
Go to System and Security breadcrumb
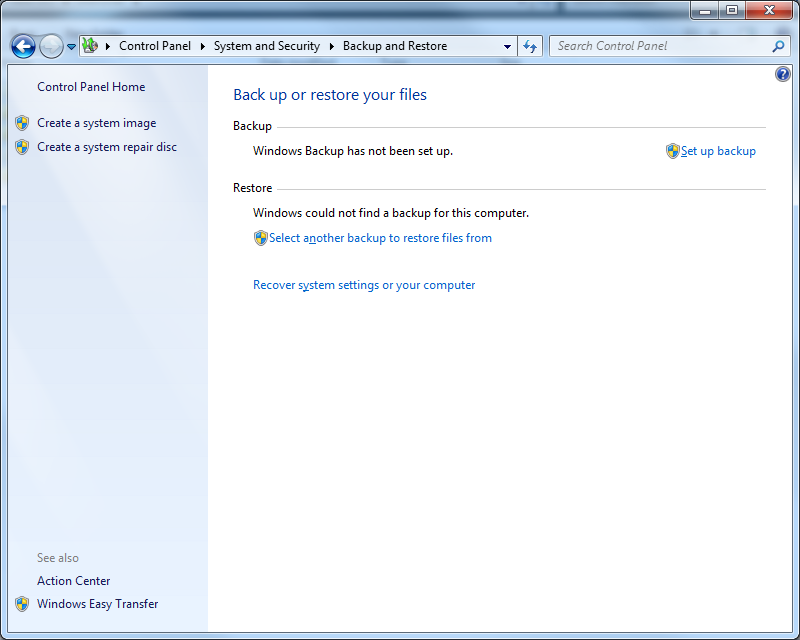266,46
